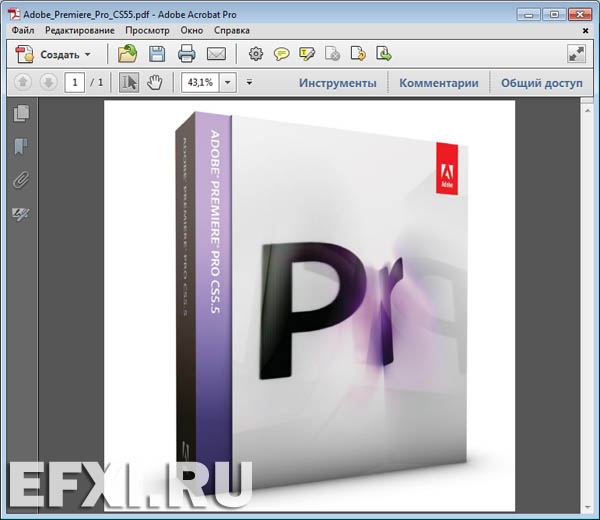The image size is (600, 520).
Task: Show Page Thumbnails side panel
Action: coord(21,114)
